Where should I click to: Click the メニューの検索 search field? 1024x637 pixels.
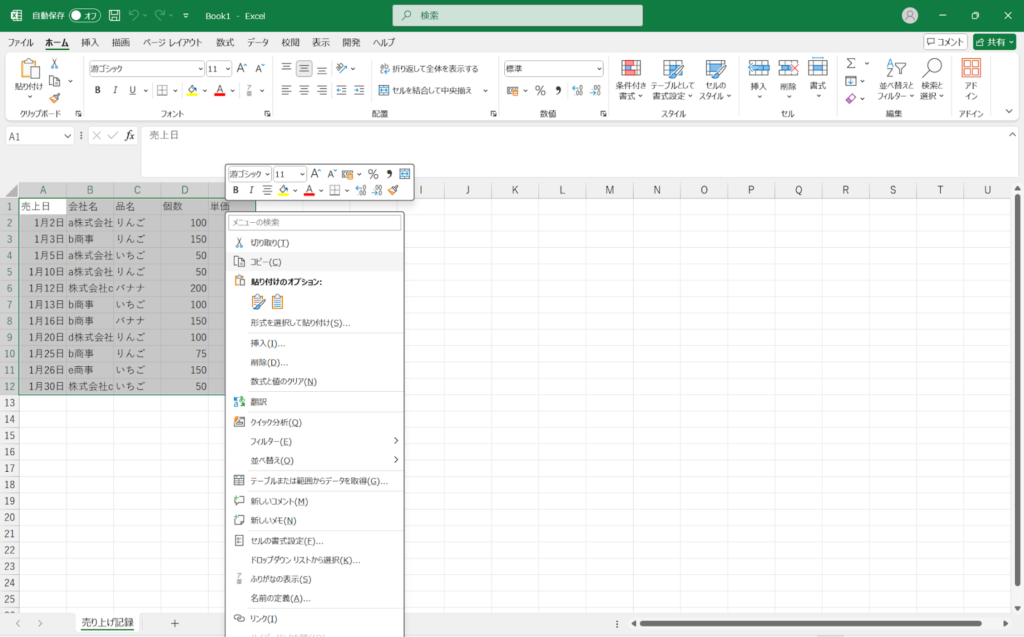coord(314,223)
